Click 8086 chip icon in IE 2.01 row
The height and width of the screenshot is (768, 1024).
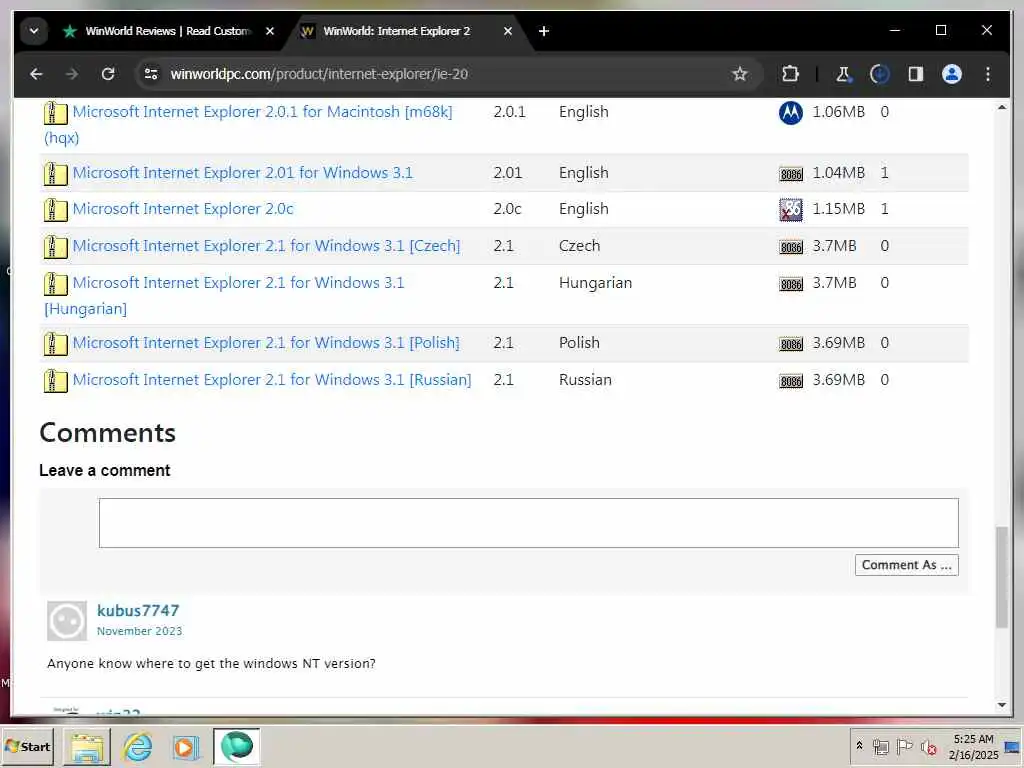(791, 174)
